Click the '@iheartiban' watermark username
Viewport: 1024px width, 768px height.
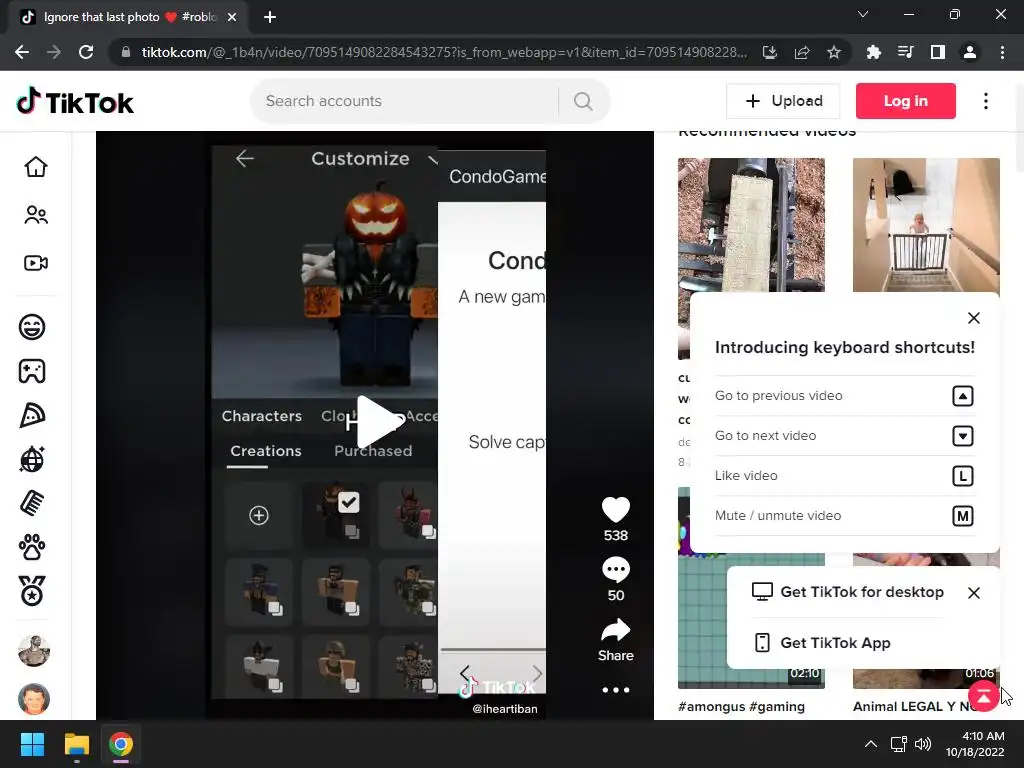[x=505, y=709]
